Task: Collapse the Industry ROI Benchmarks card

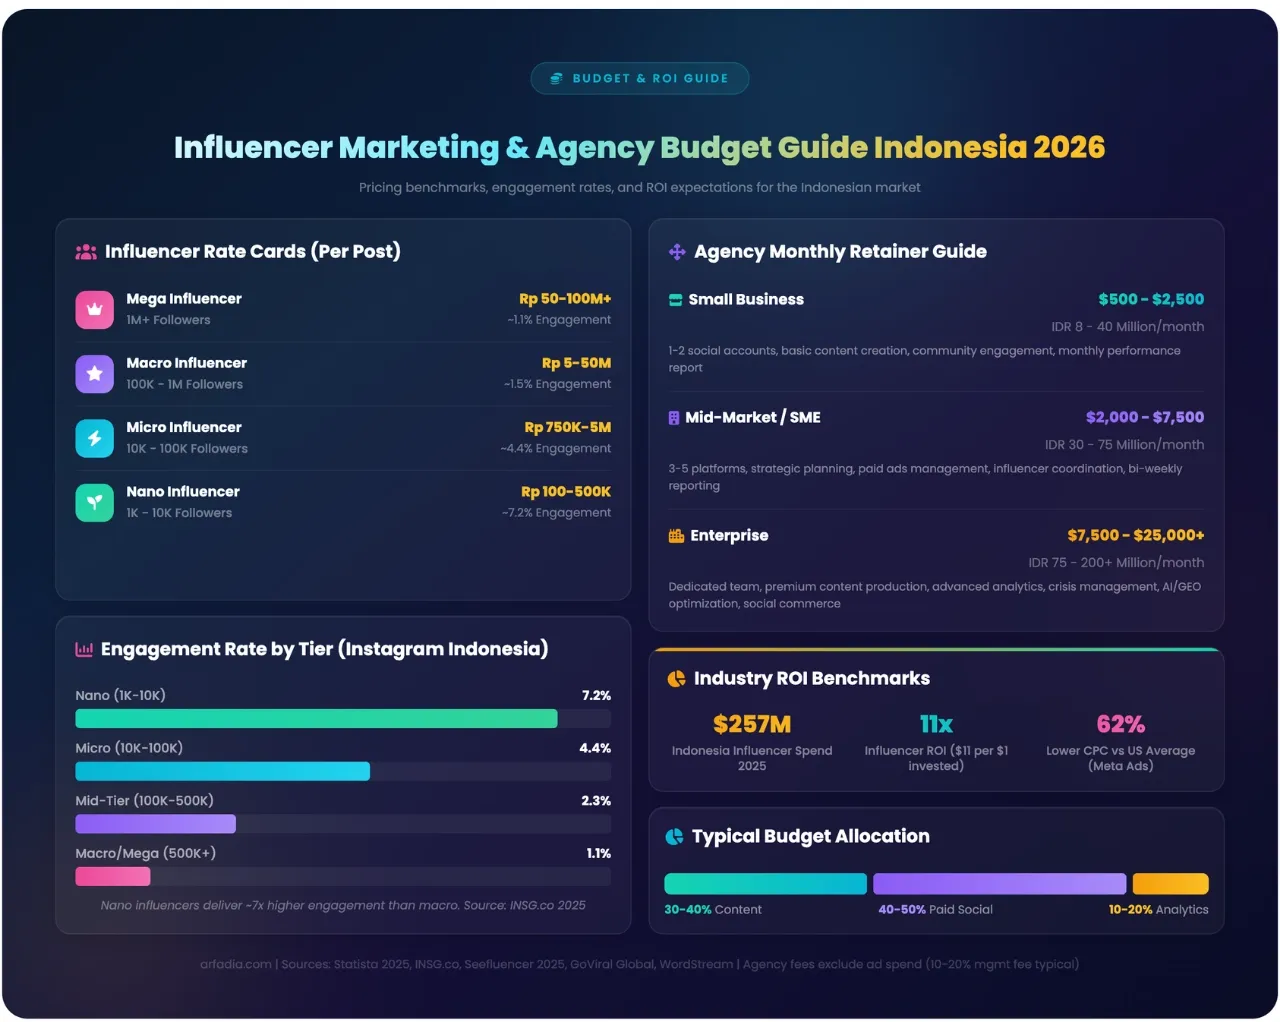Action: click(812, 678)
